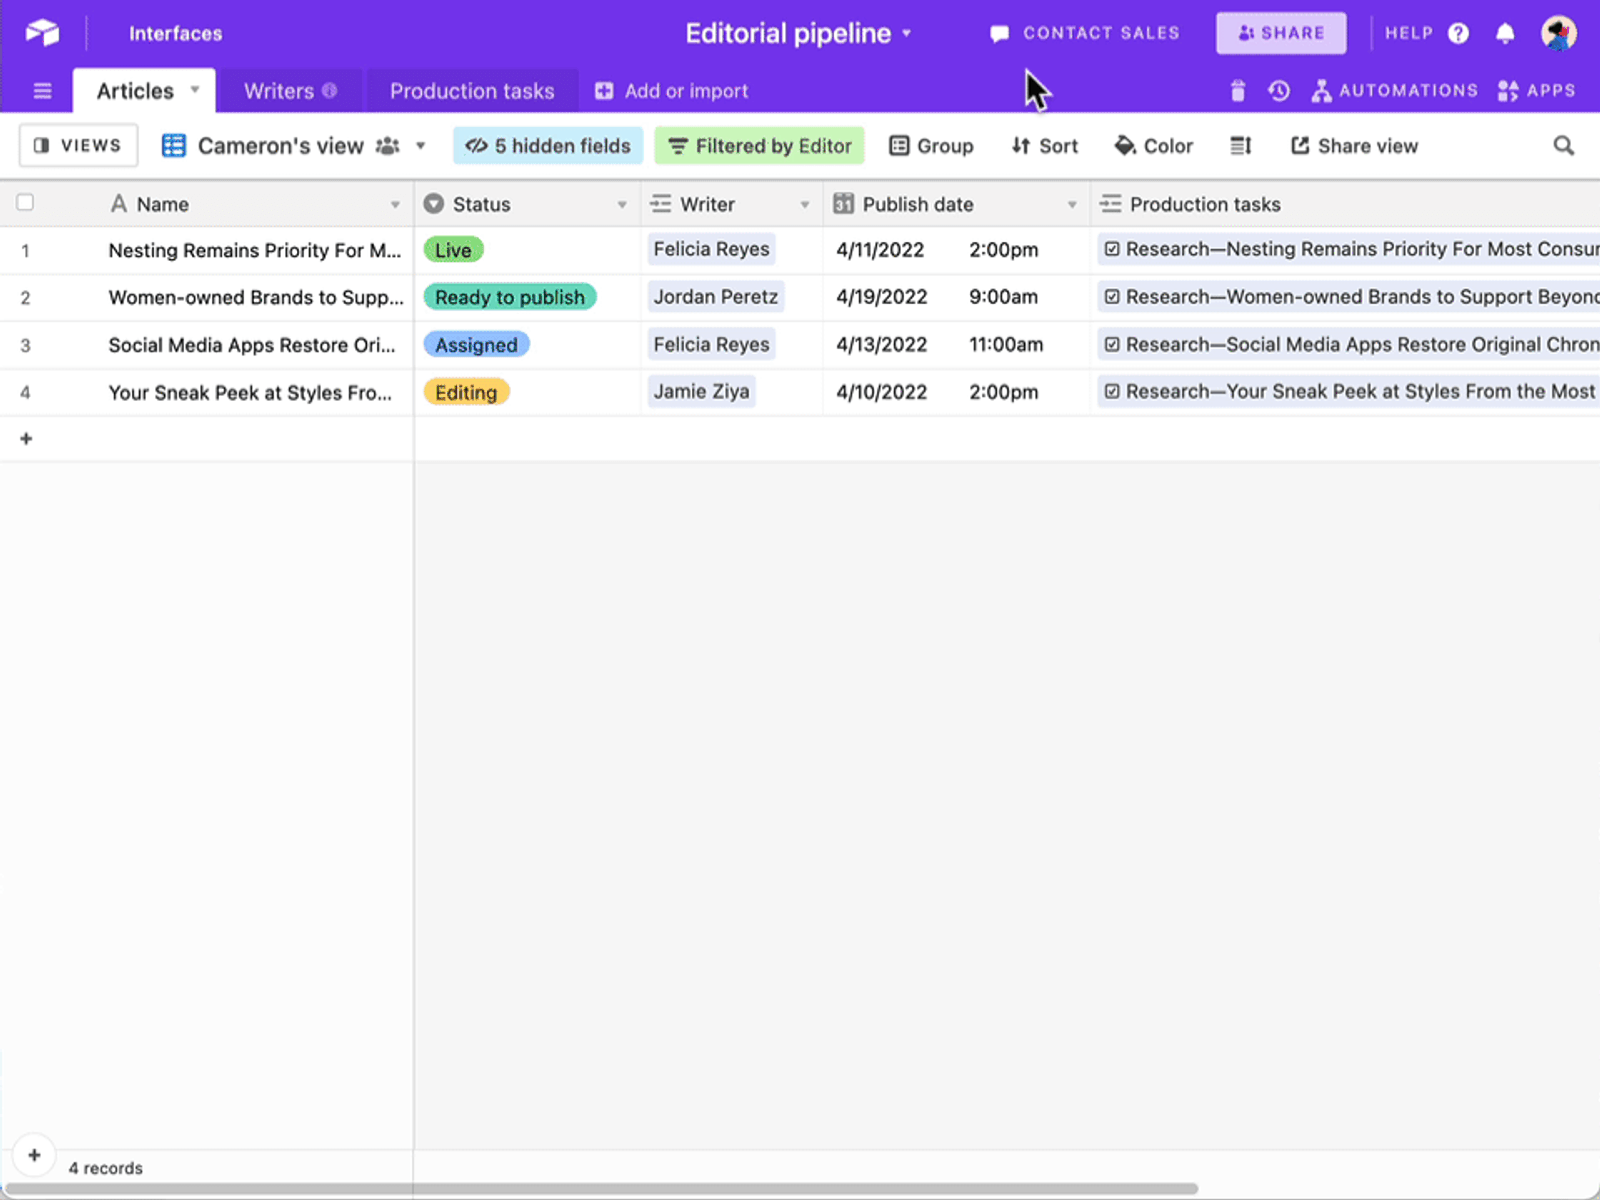Open the tables list hamburger menu

click(x=42, y=91)
